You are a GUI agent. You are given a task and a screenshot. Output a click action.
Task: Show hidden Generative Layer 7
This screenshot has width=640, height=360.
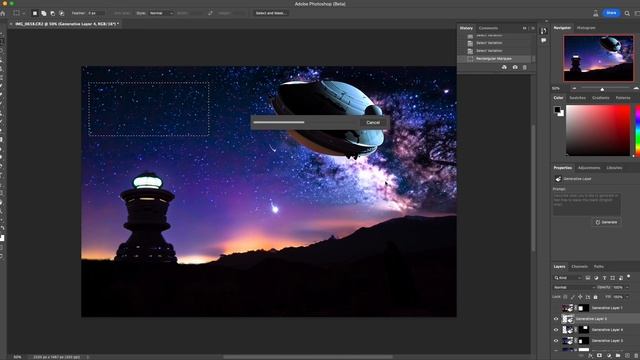tap(556, 308)
